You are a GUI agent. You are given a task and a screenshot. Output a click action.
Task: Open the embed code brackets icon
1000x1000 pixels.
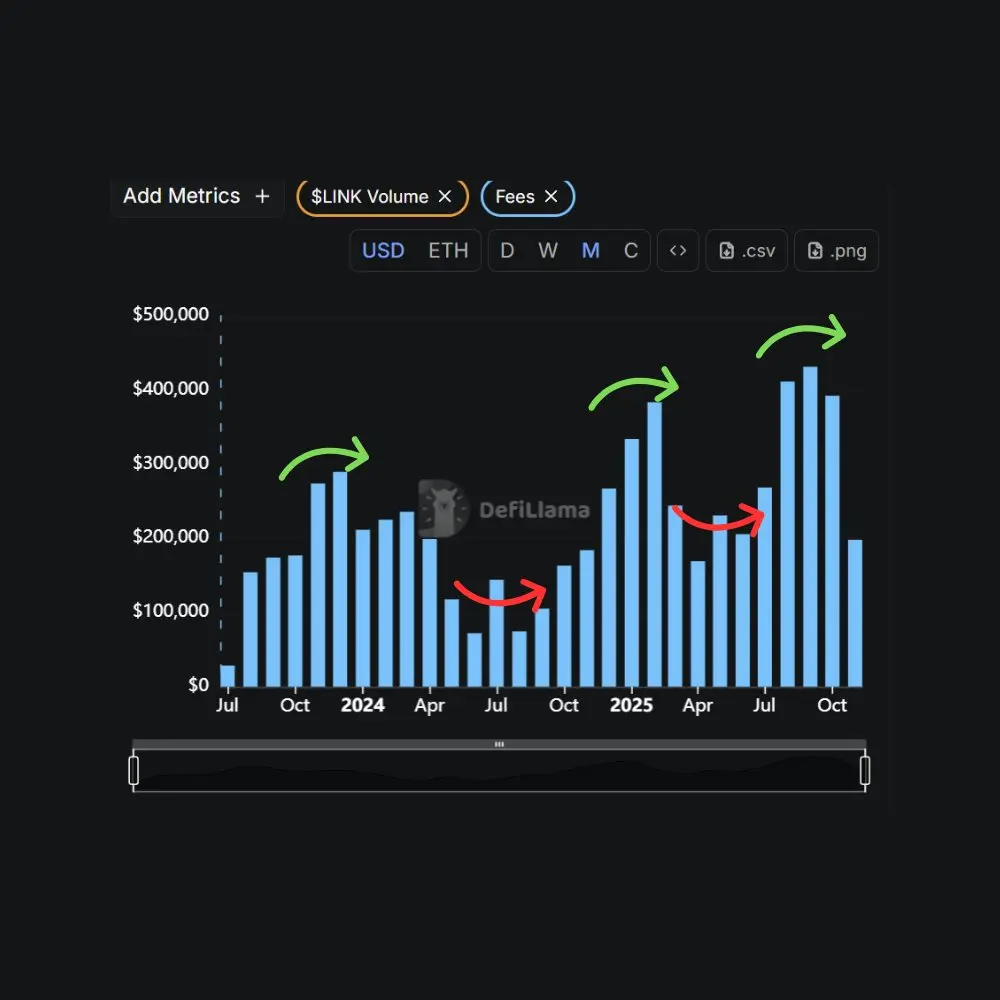point(678,251)
